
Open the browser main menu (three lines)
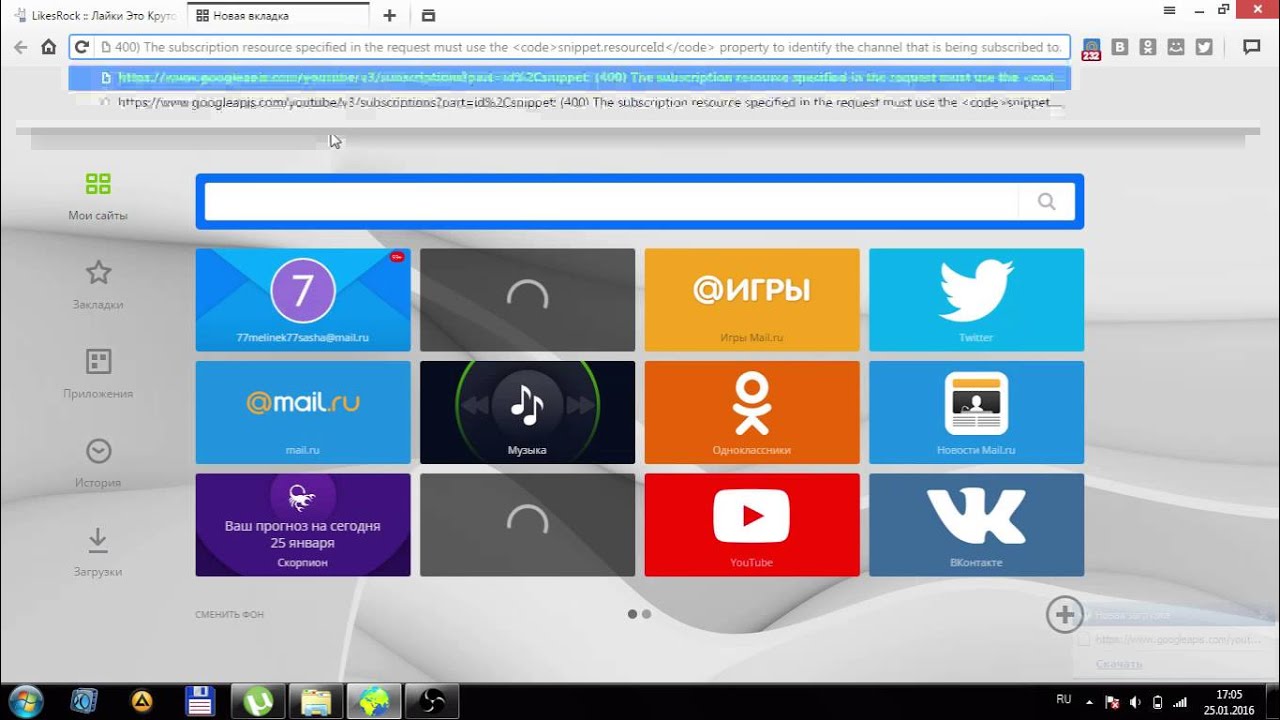coord(1169,10)
